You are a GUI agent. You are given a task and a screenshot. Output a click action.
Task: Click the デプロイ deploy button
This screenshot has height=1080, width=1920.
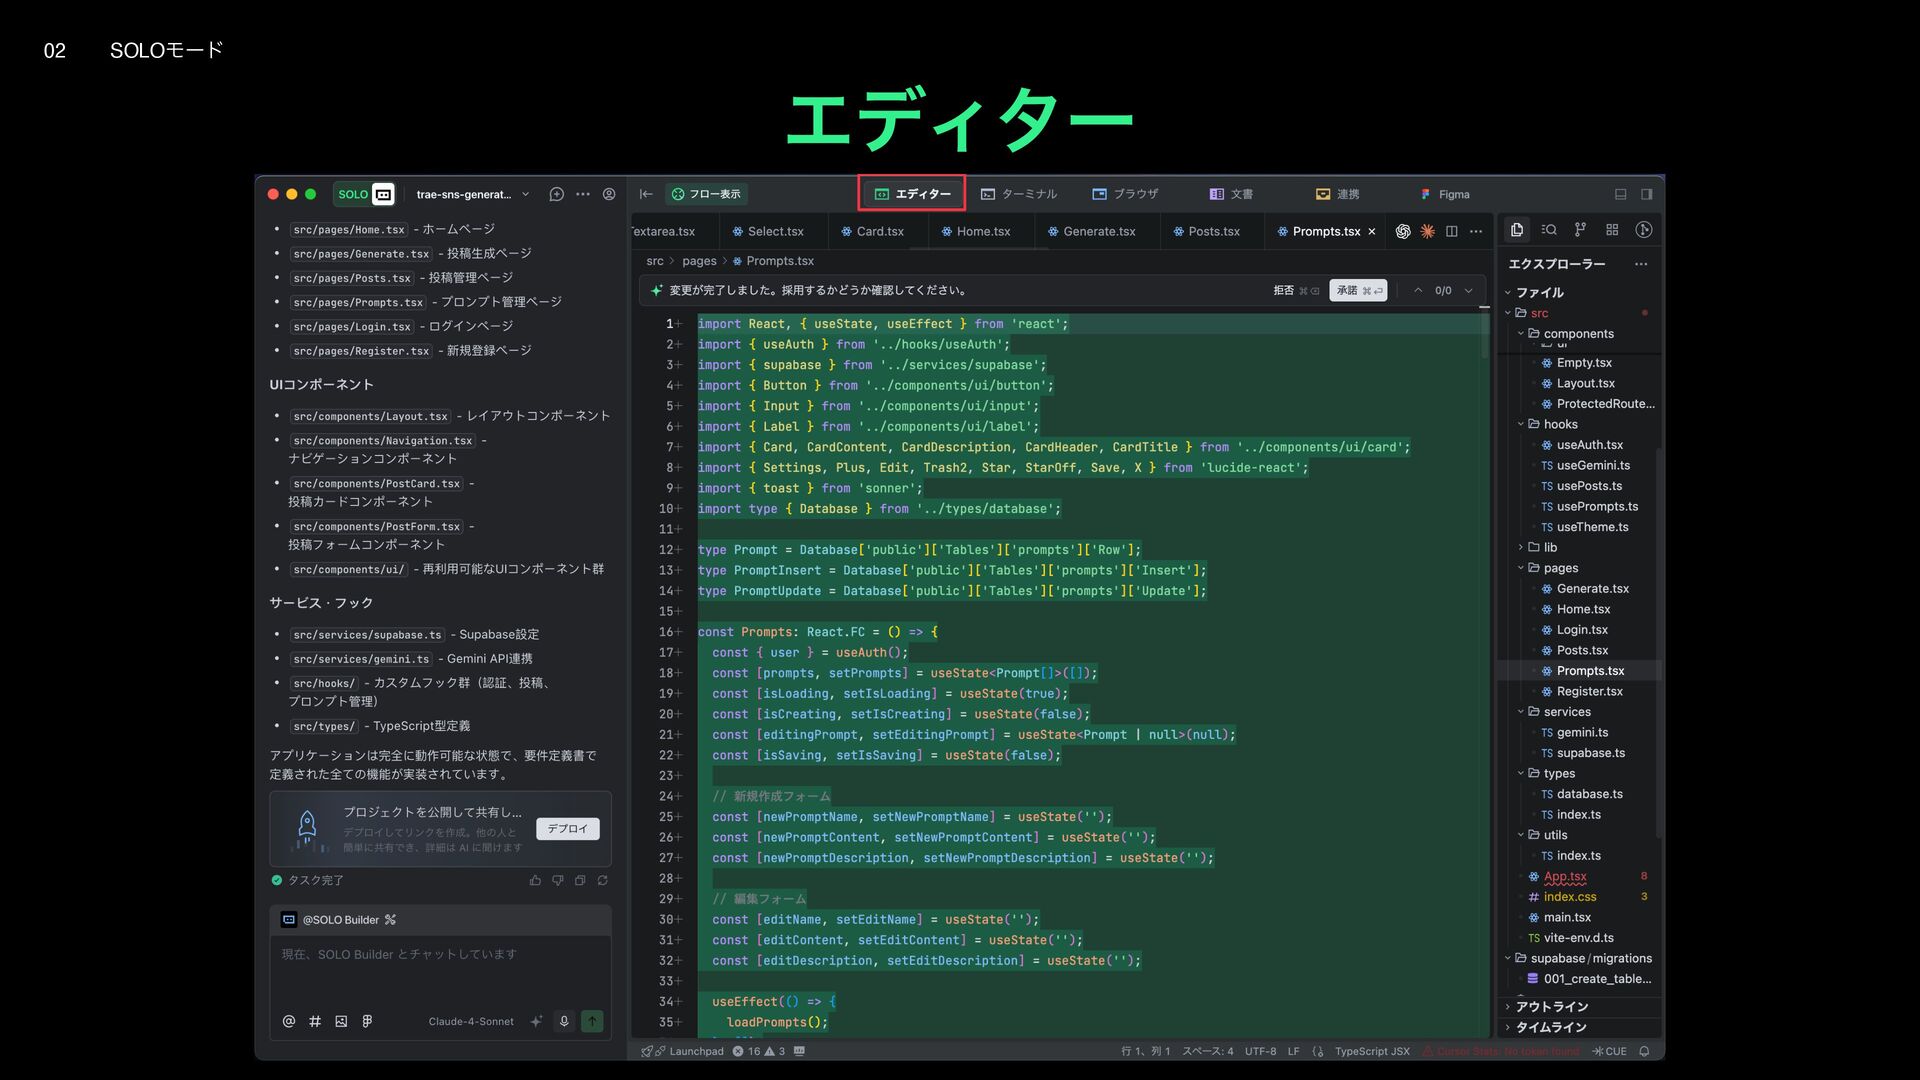(x=567, y=828)
